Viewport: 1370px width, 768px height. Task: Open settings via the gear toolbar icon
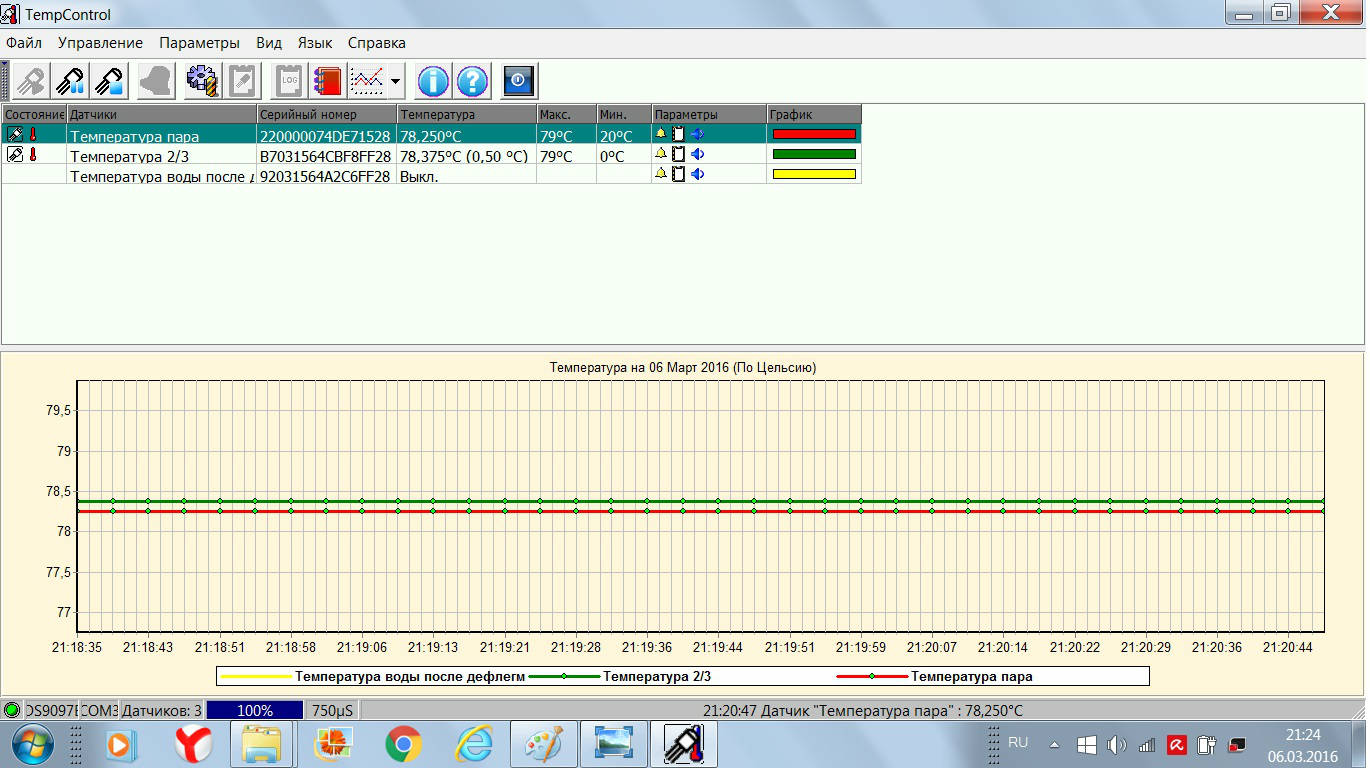point(202,80)
